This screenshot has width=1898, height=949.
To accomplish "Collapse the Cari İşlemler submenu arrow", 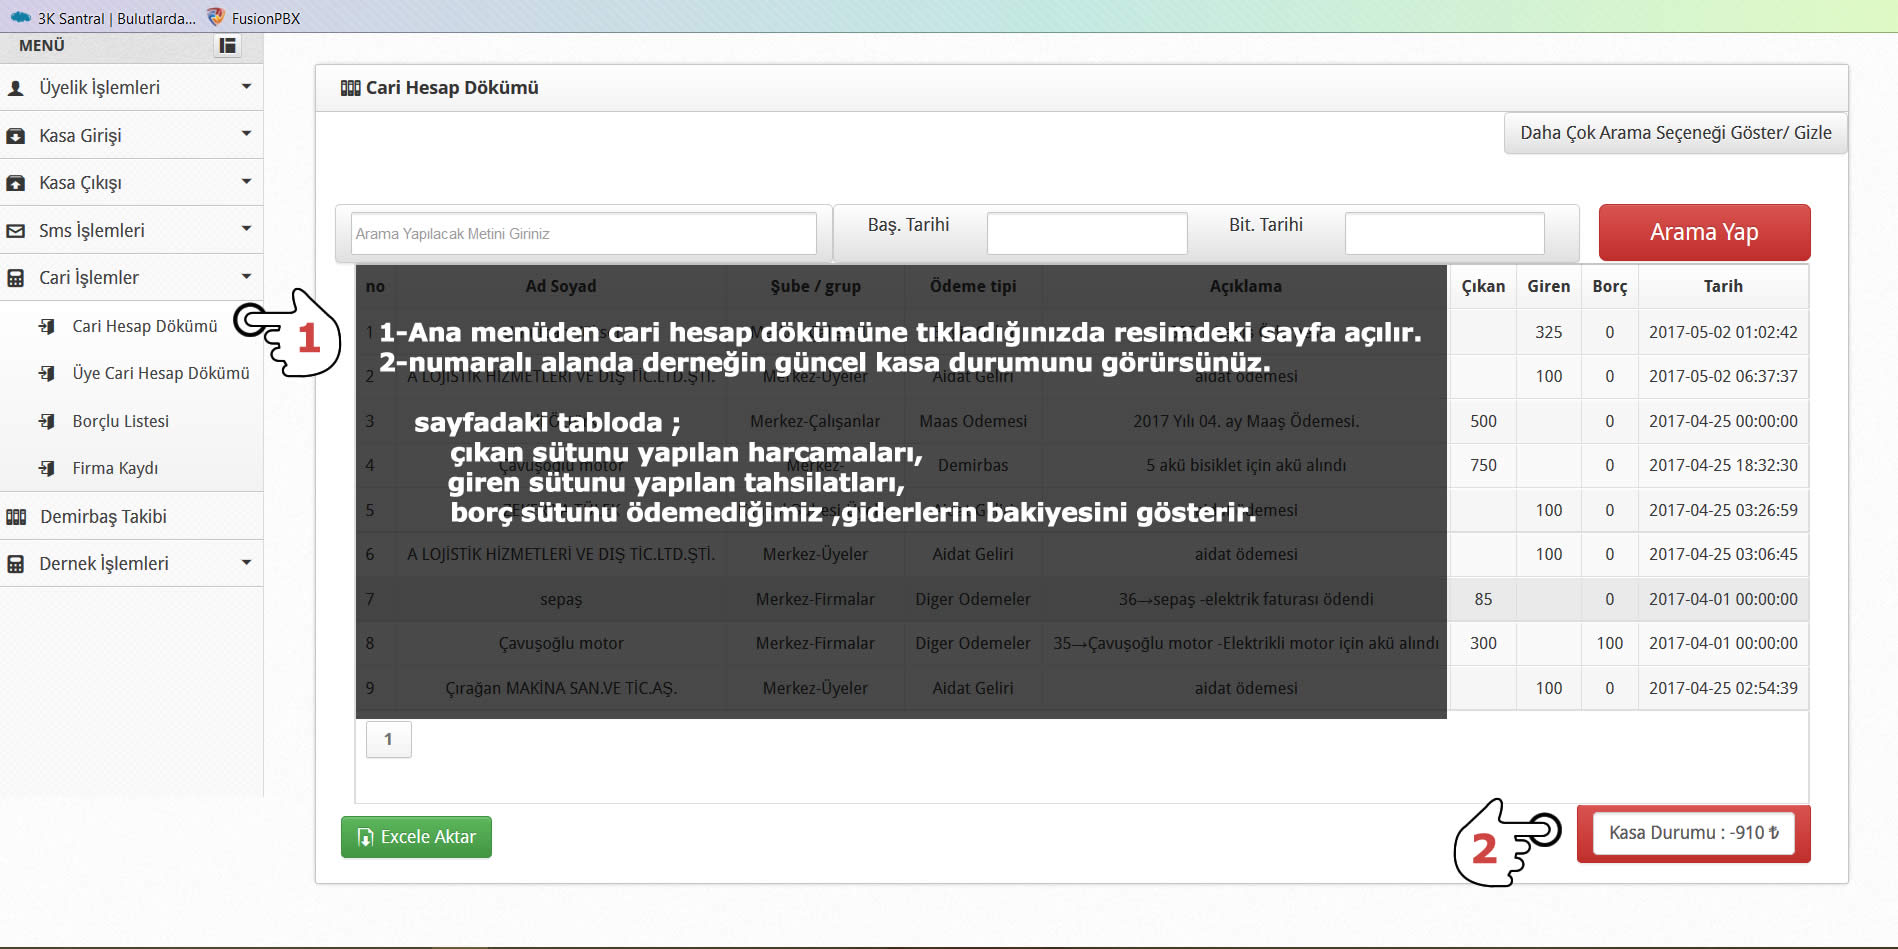I will [x=246, y=277].
